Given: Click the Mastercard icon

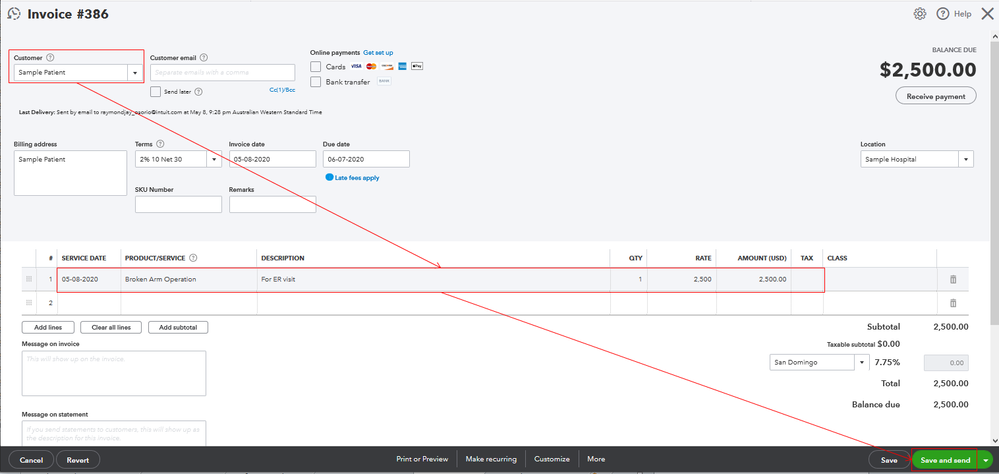Looking at the screenshot, I should (371, 66).
